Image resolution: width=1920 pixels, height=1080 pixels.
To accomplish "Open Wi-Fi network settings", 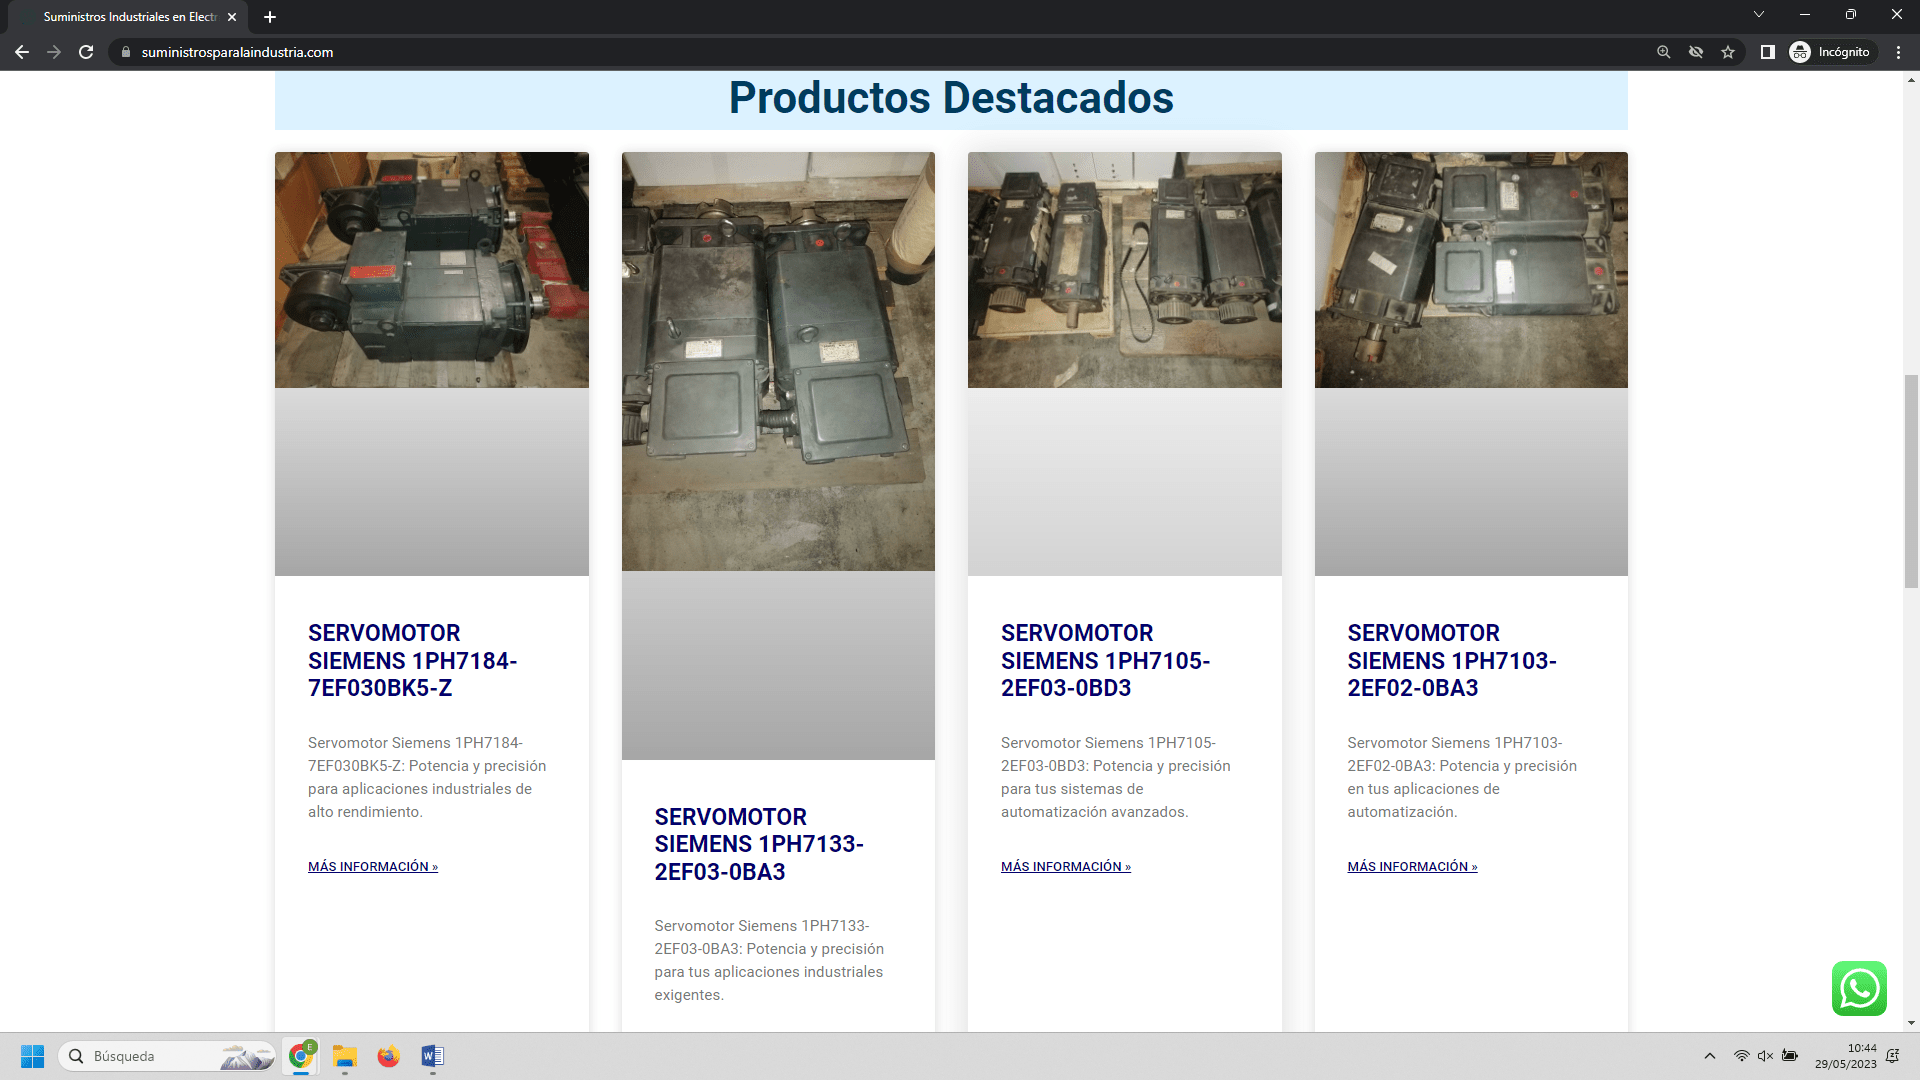I will pos(1742,1056).
